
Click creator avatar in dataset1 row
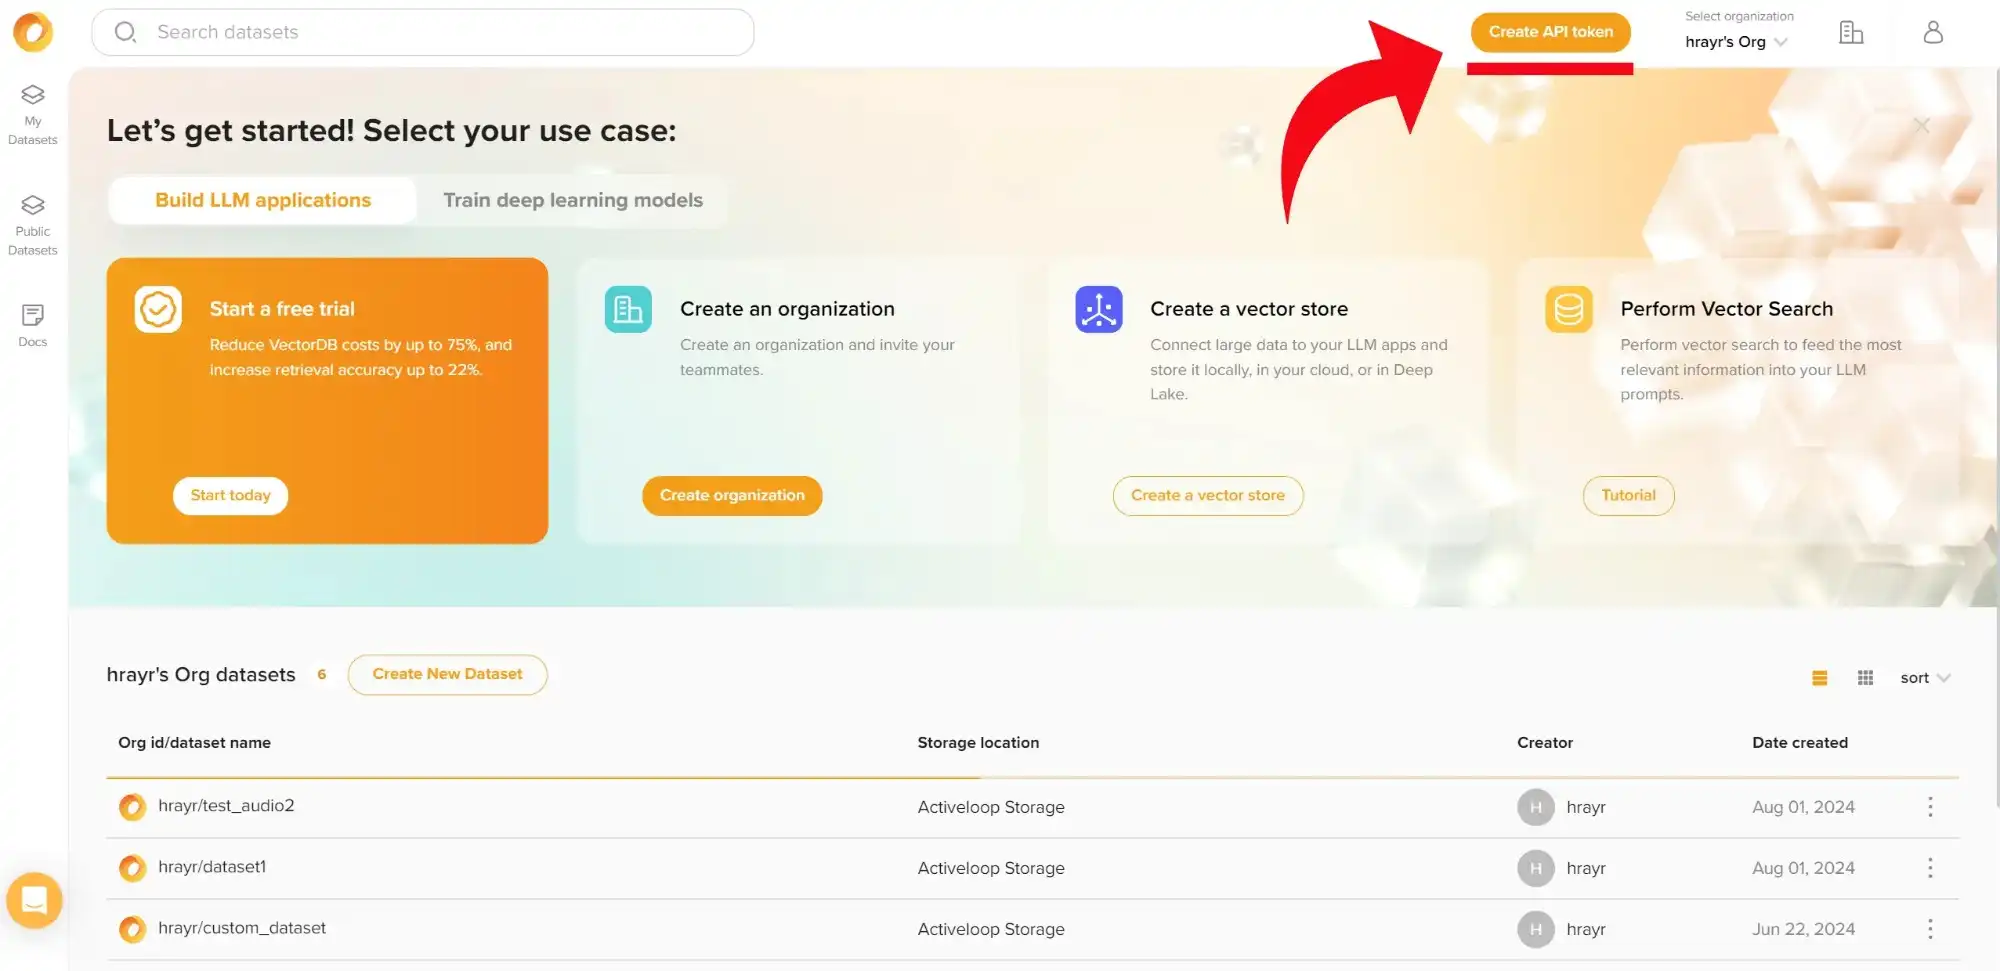point(1536,868)
